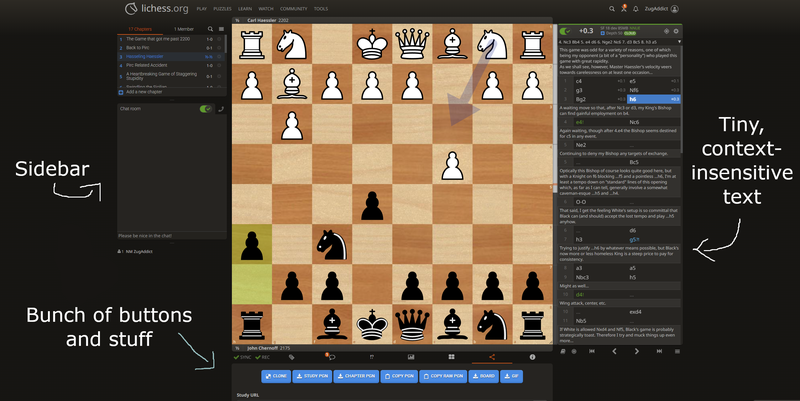Click the voice chat phone icon

pos(221,109)
